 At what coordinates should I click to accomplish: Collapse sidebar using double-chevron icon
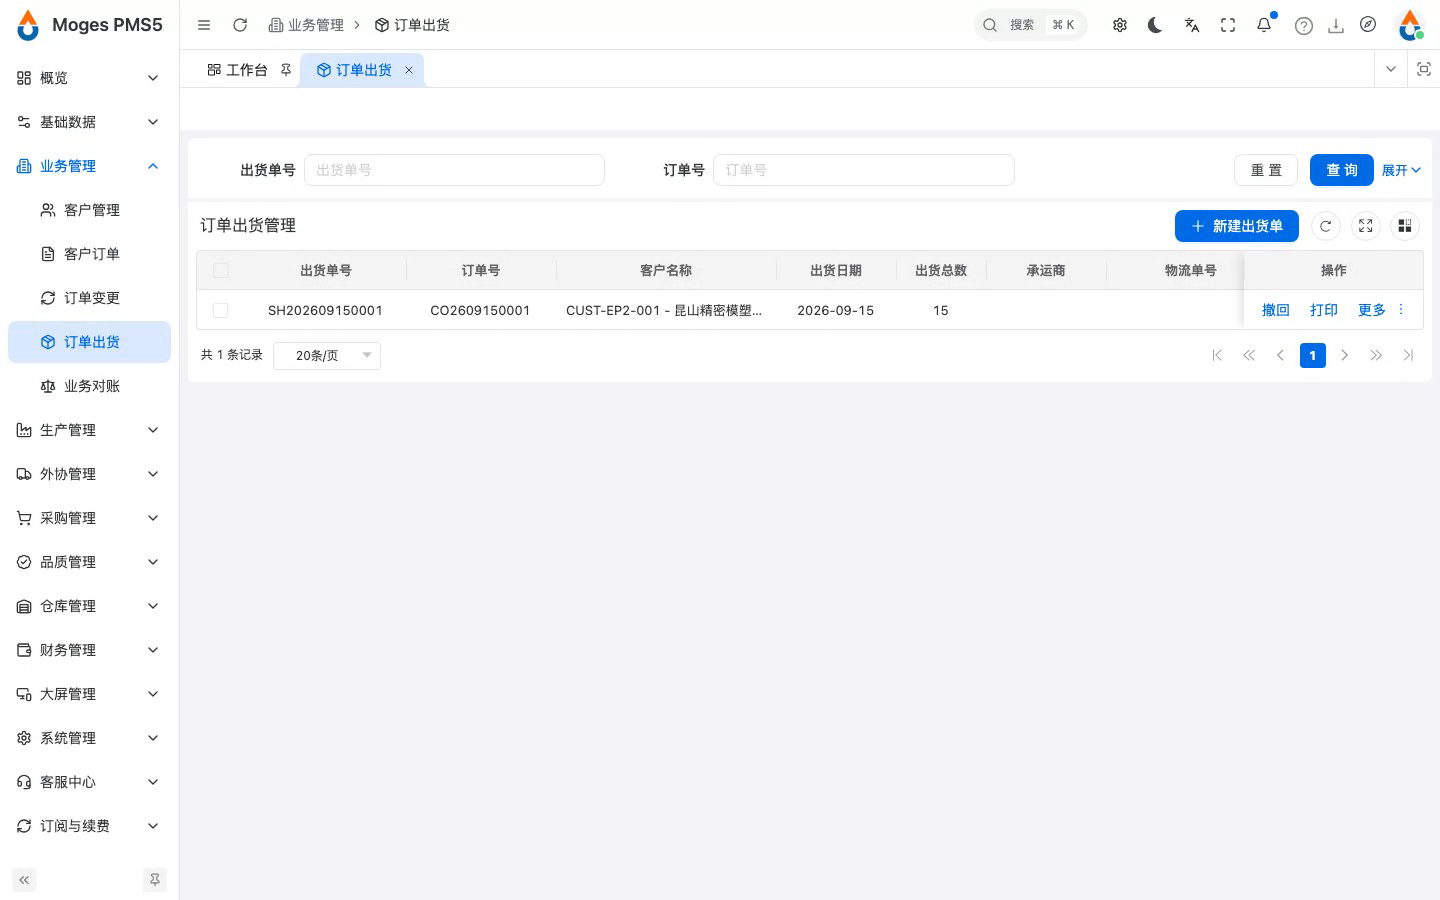point(24,880)
